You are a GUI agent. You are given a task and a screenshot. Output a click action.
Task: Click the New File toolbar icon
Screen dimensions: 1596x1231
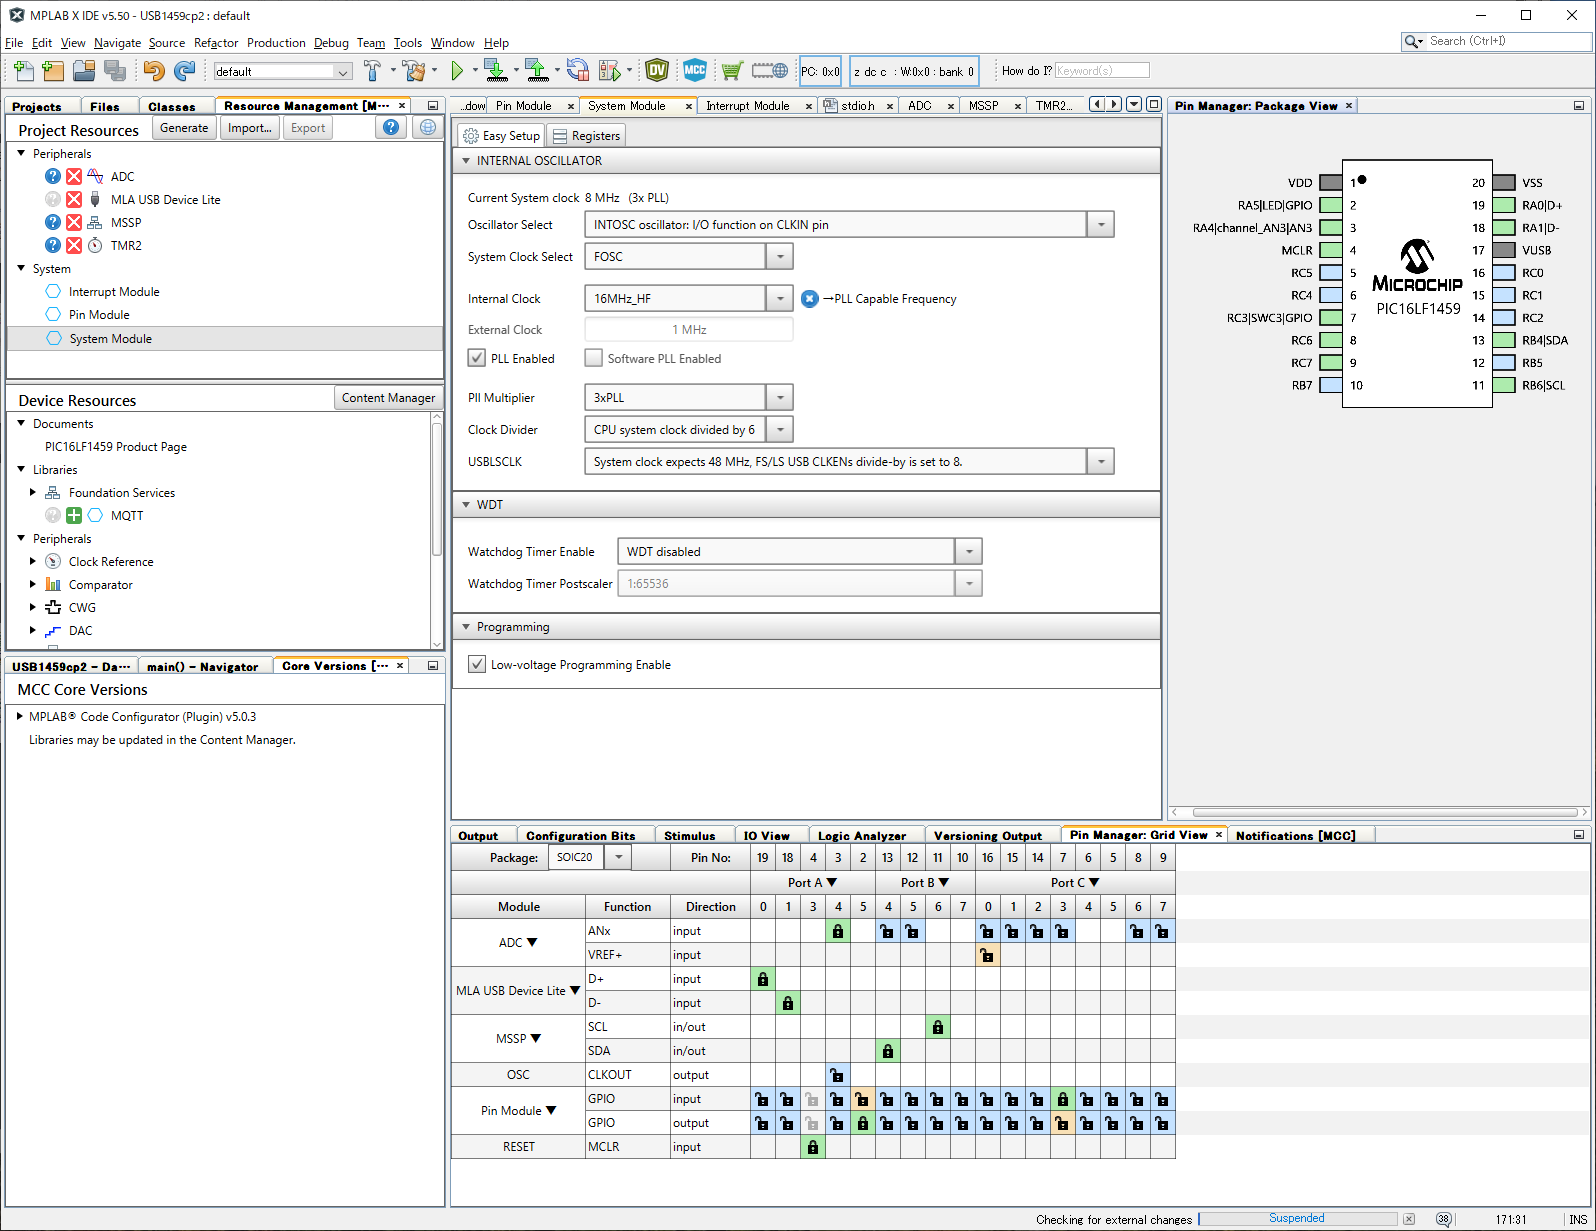coord(24,70)
